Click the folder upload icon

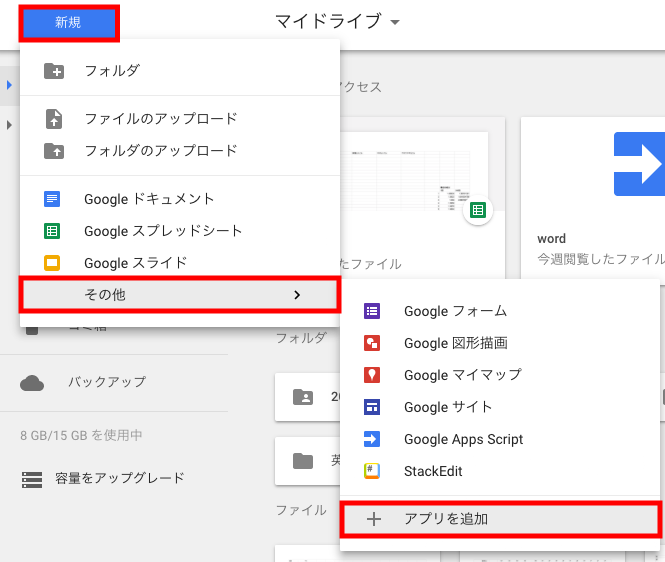(x=54, y=151)
